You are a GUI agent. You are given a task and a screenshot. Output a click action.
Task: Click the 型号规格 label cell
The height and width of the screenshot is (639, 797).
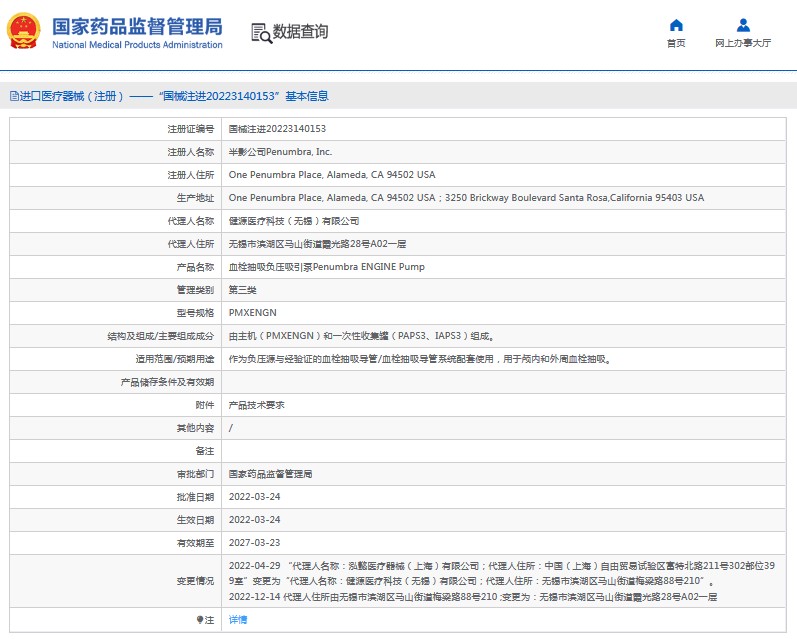click(x=115, y=313)
